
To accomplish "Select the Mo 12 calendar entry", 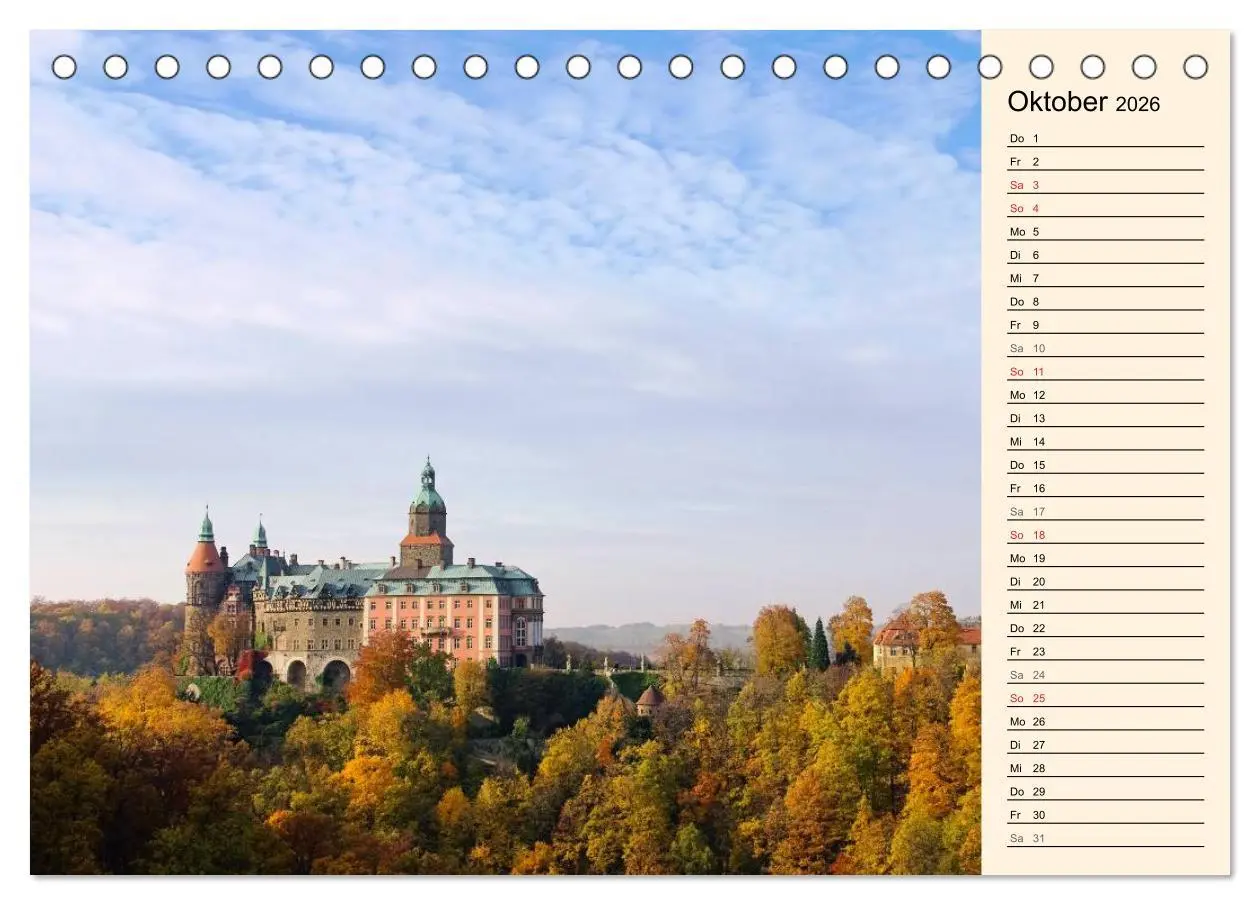I will 1105,395.
